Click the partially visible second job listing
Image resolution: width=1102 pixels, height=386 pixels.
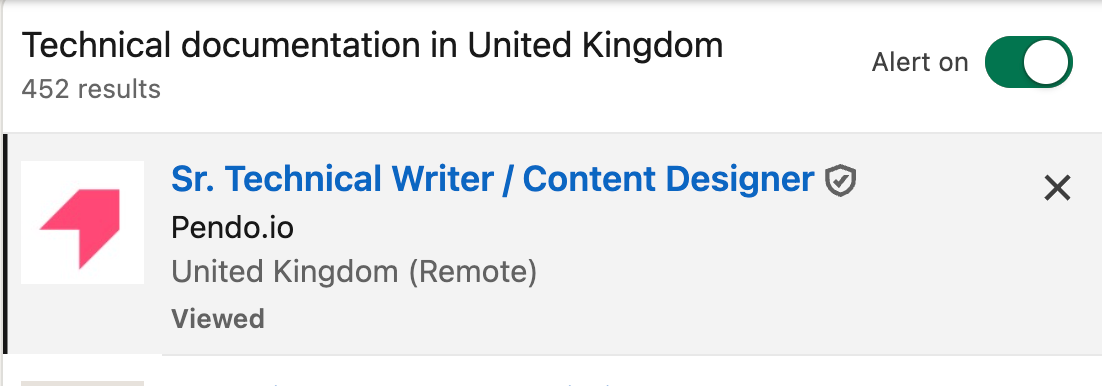[x=553, y=371]
